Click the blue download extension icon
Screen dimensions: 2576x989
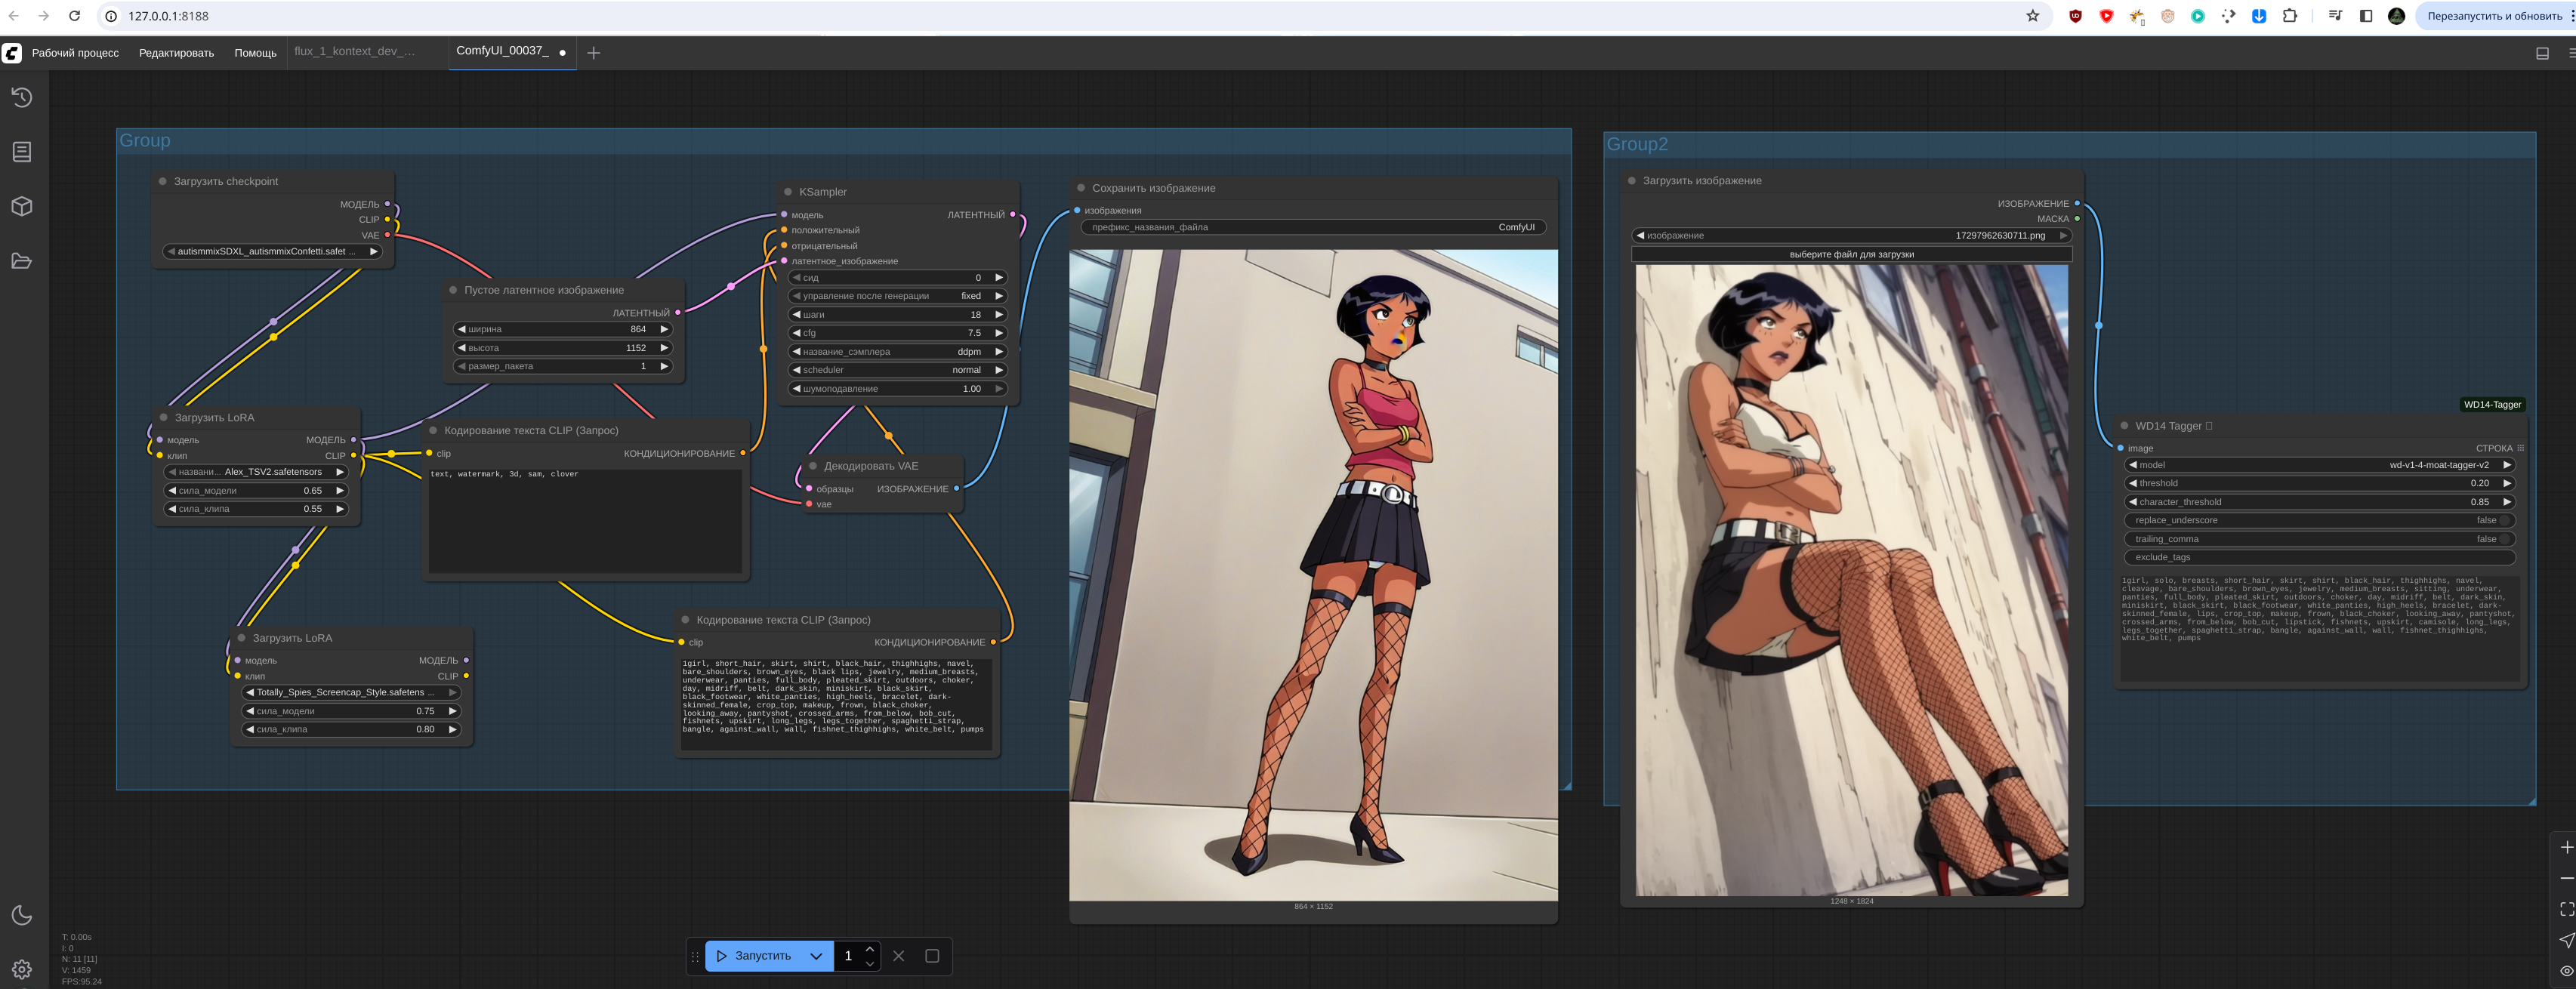pos(2259,16)
